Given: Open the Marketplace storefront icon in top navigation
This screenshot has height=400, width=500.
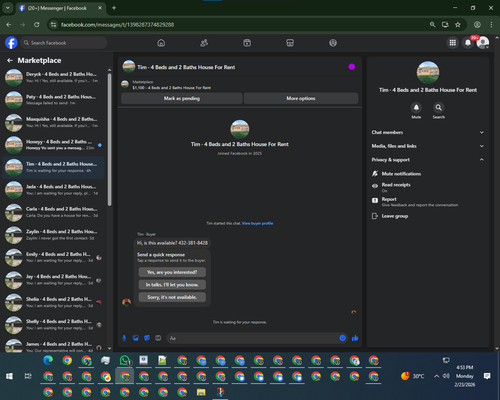Looking at the screenshot, I should point(290,43).
